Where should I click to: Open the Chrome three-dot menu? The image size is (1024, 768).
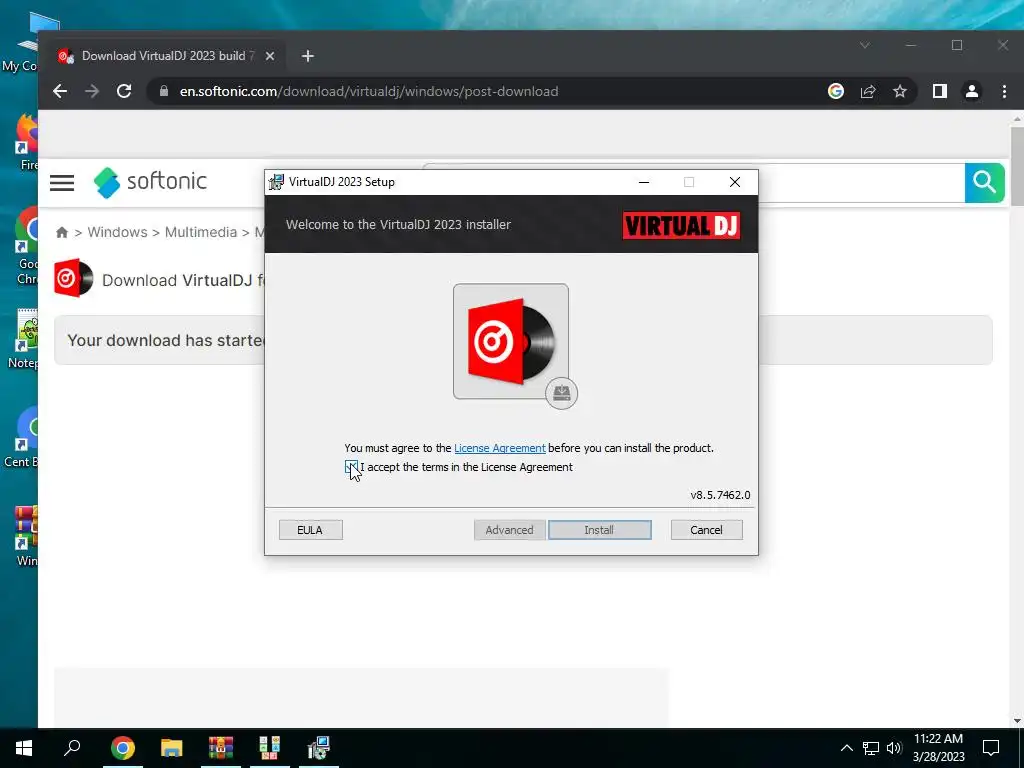(x=1004, y=91)
